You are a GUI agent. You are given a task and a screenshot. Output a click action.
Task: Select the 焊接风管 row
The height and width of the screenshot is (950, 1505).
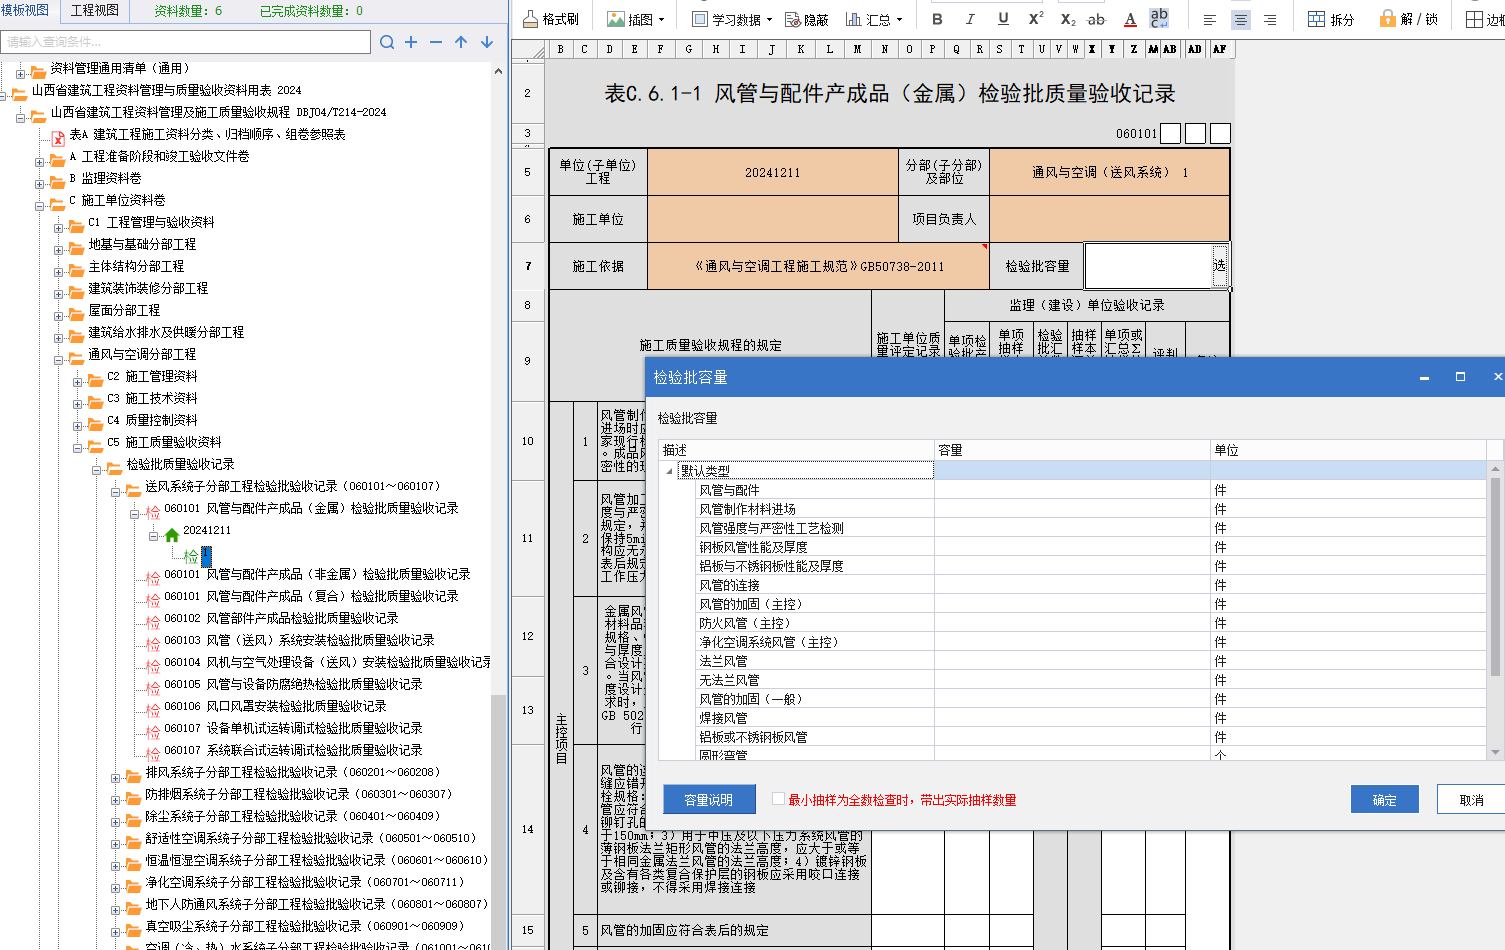pyautogui.click(x=1072, y=718)
